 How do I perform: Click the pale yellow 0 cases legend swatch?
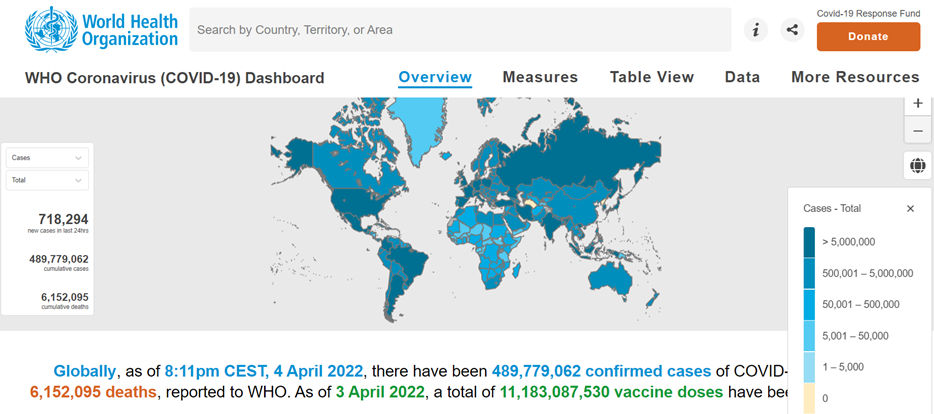pyautogui.click(x=808, y=397)
